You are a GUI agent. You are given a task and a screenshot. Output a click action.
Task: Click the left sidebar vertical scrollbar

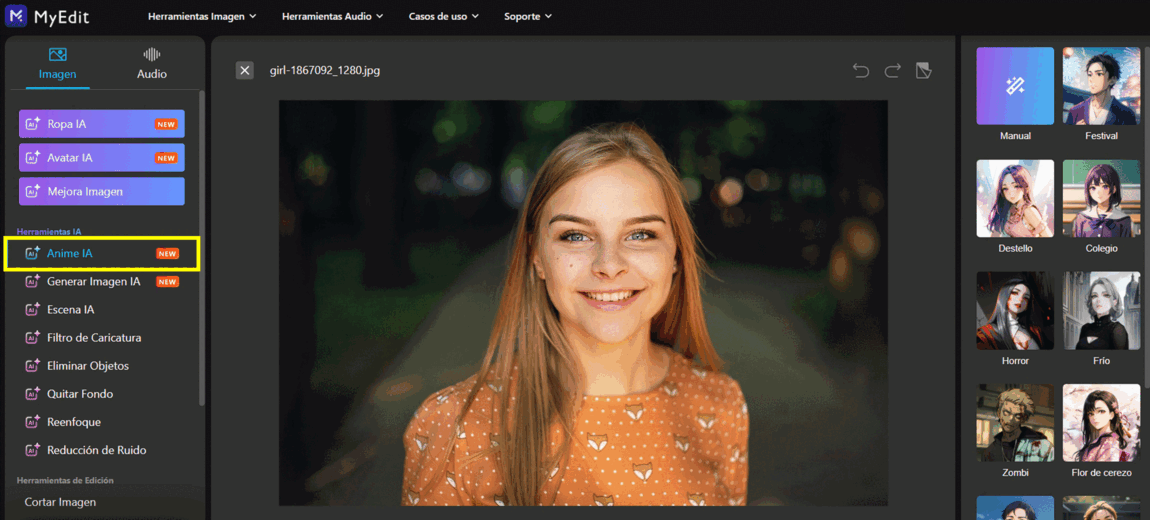point(202,250)
